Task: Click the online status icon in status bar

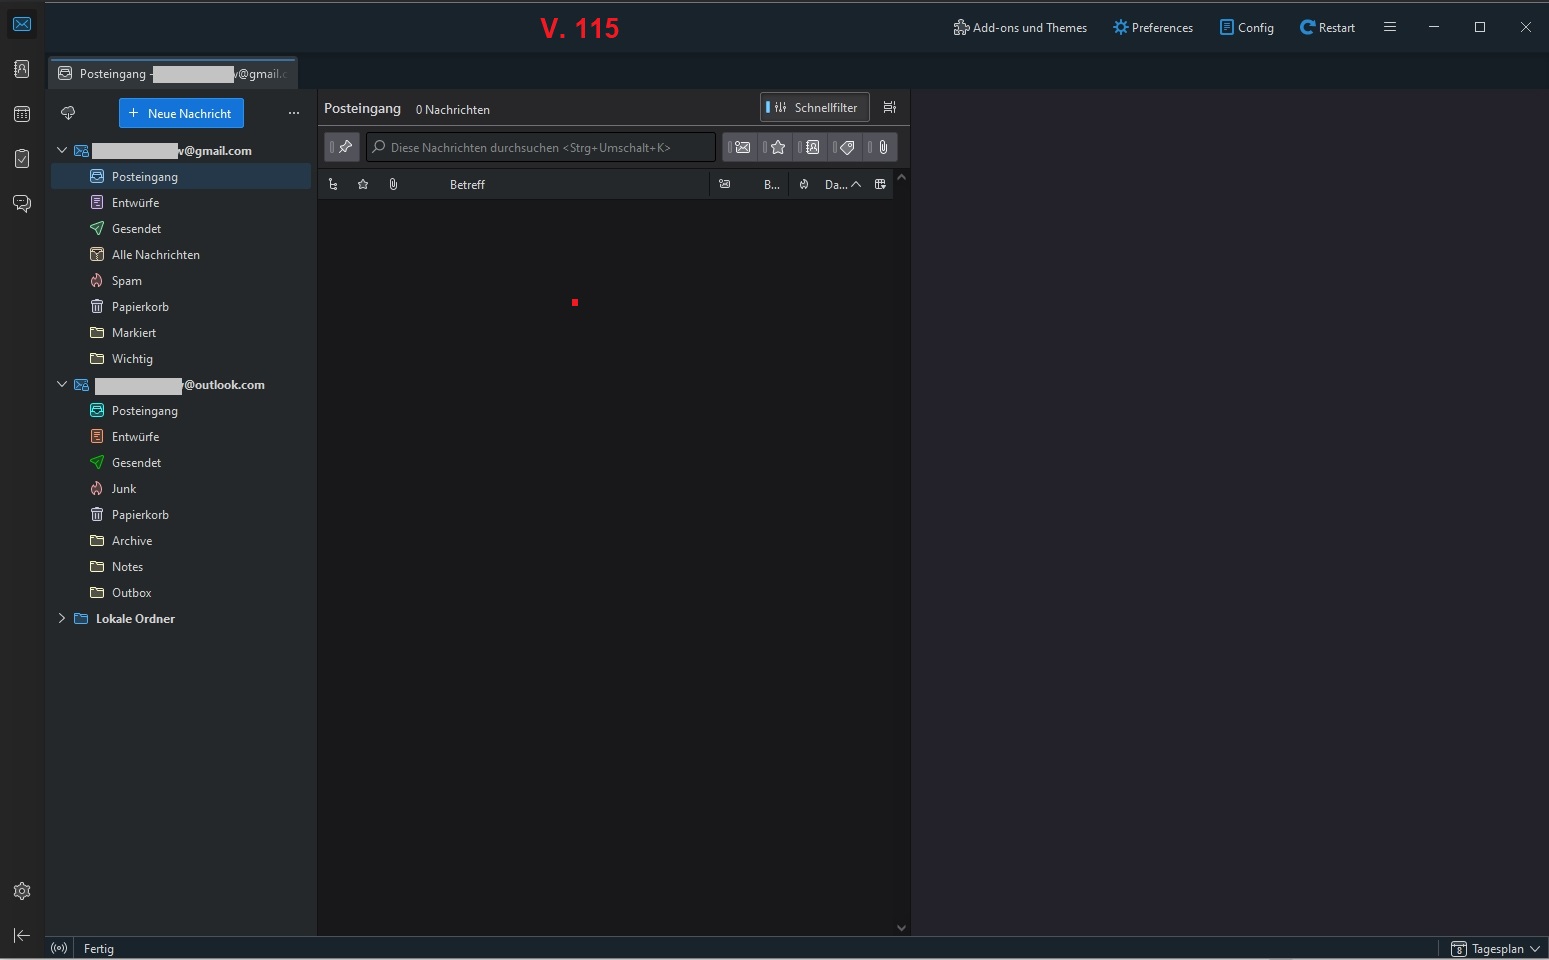Action: point(59,948)
